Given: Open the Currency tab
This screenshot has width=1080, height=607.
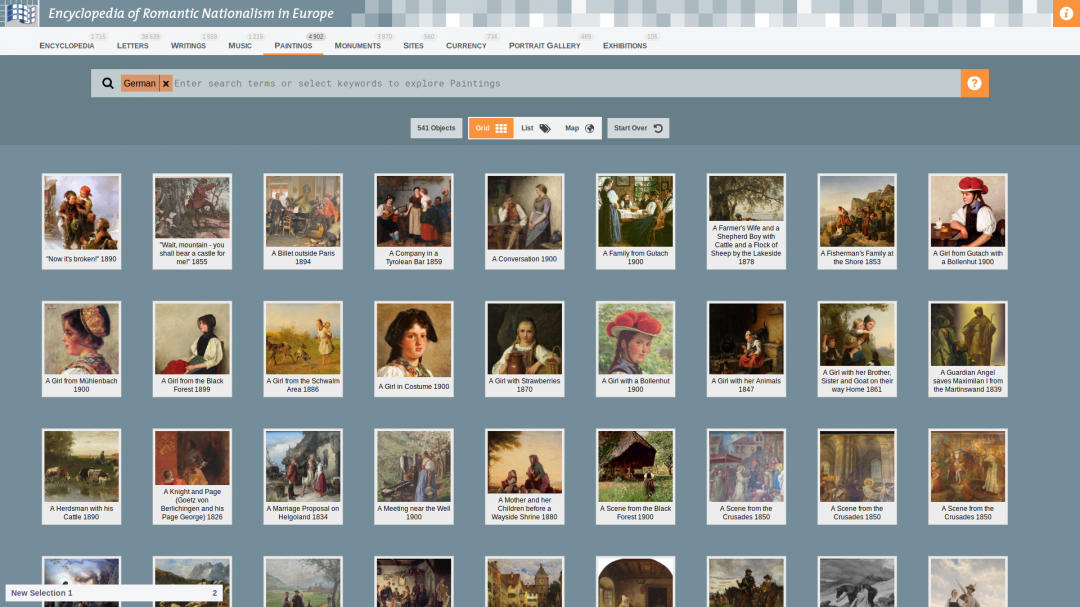Looking at the screenshot, I should [x=466, y=45].
